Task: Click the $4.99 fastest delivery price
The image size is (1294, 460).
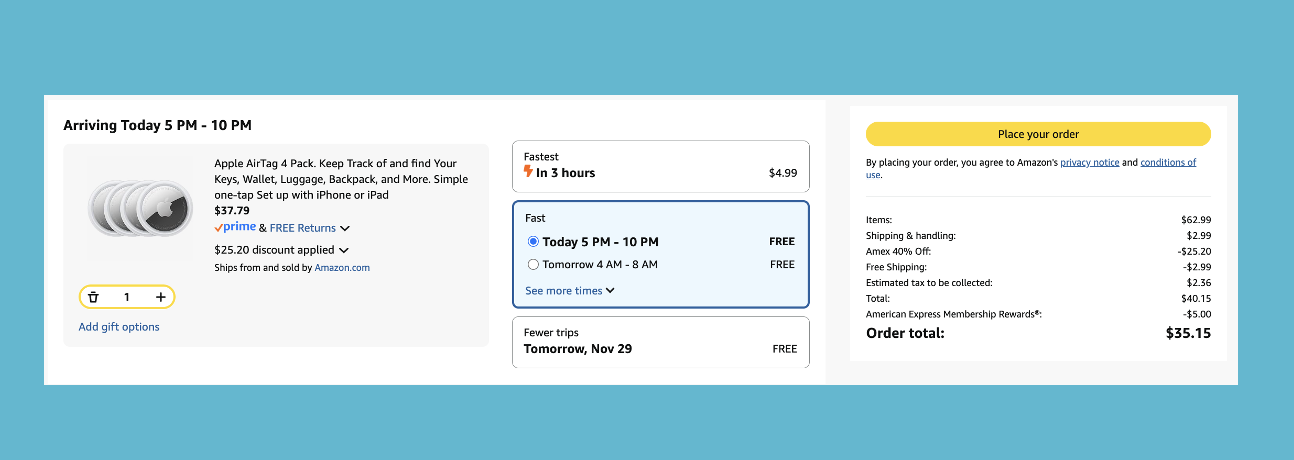Action: (x=783, y=173)
